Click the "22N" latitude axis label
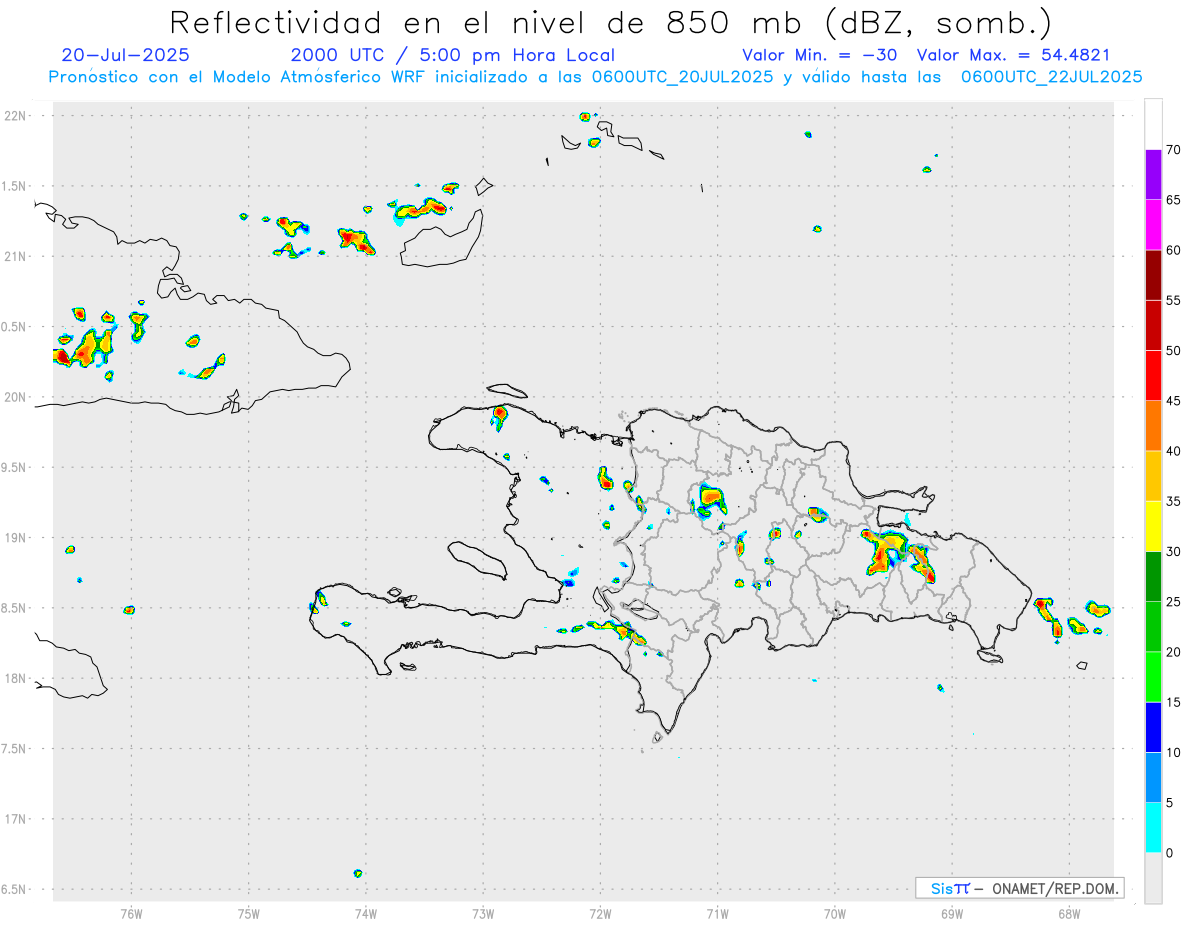1200x927 pixels. pyautogui.click(x=15, y=116)
